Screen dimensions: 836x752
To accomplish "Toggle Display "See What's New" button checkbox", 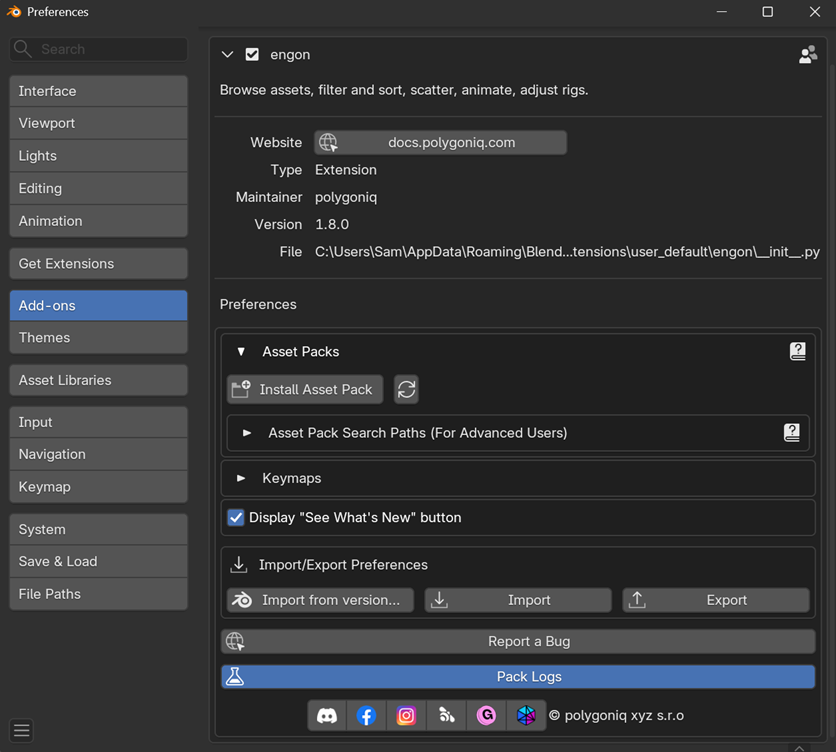I will point(236,517).
